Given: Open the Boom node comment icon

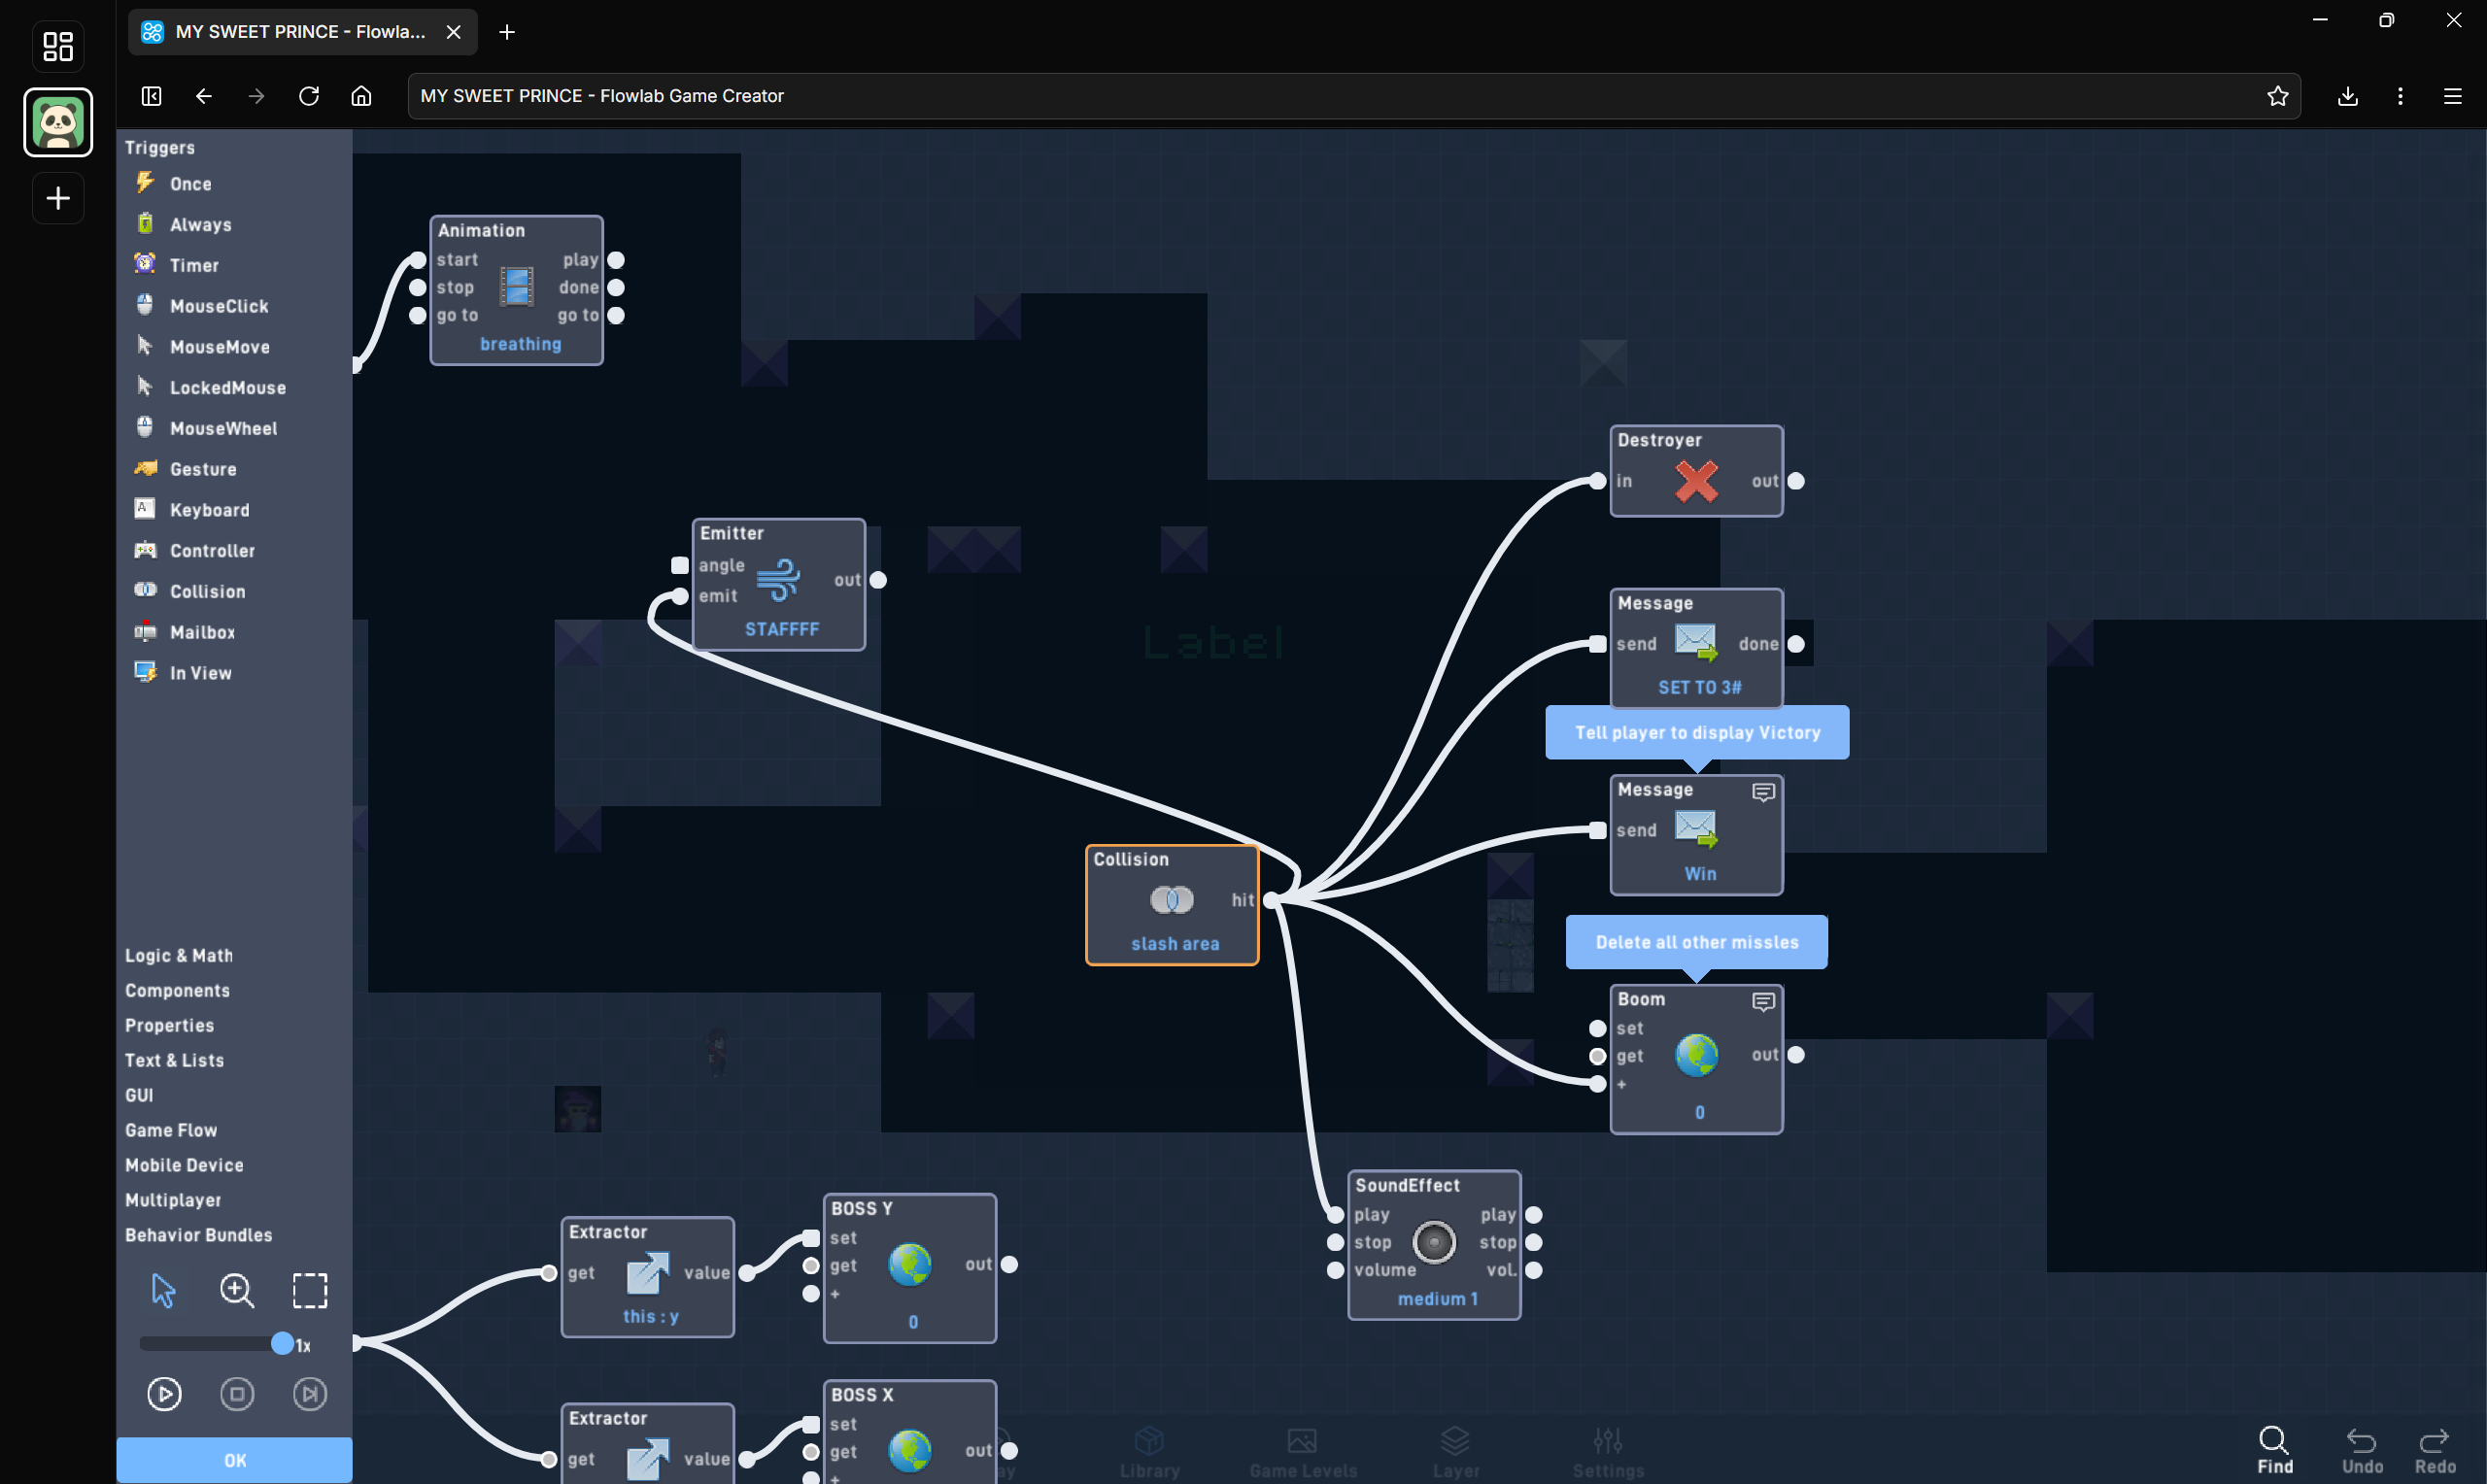Looking at the screenshot, I should (x=1763, y=1001).
